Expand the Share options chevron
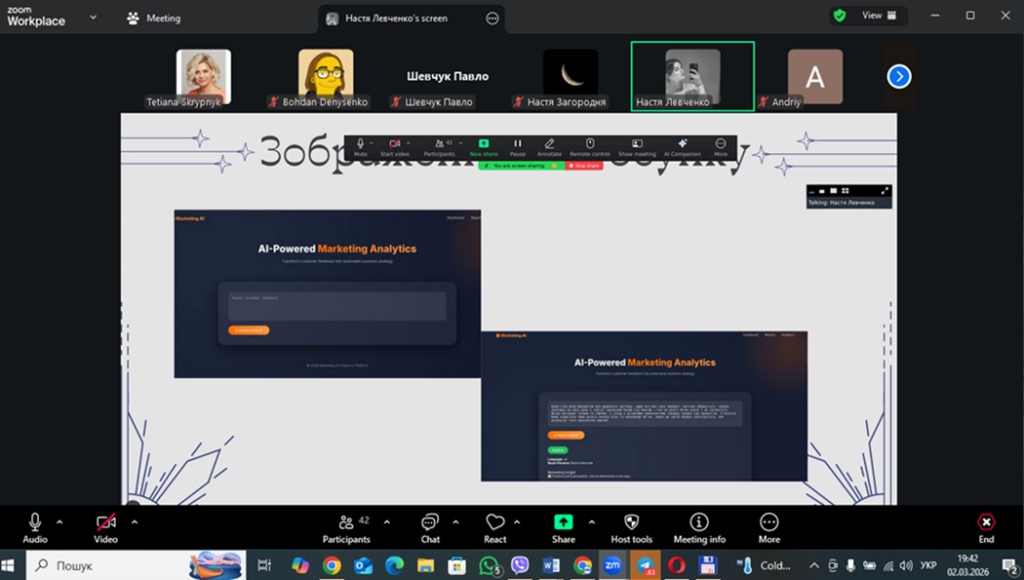This screenshot has height=580, width=1024. [x=591, y=521]
